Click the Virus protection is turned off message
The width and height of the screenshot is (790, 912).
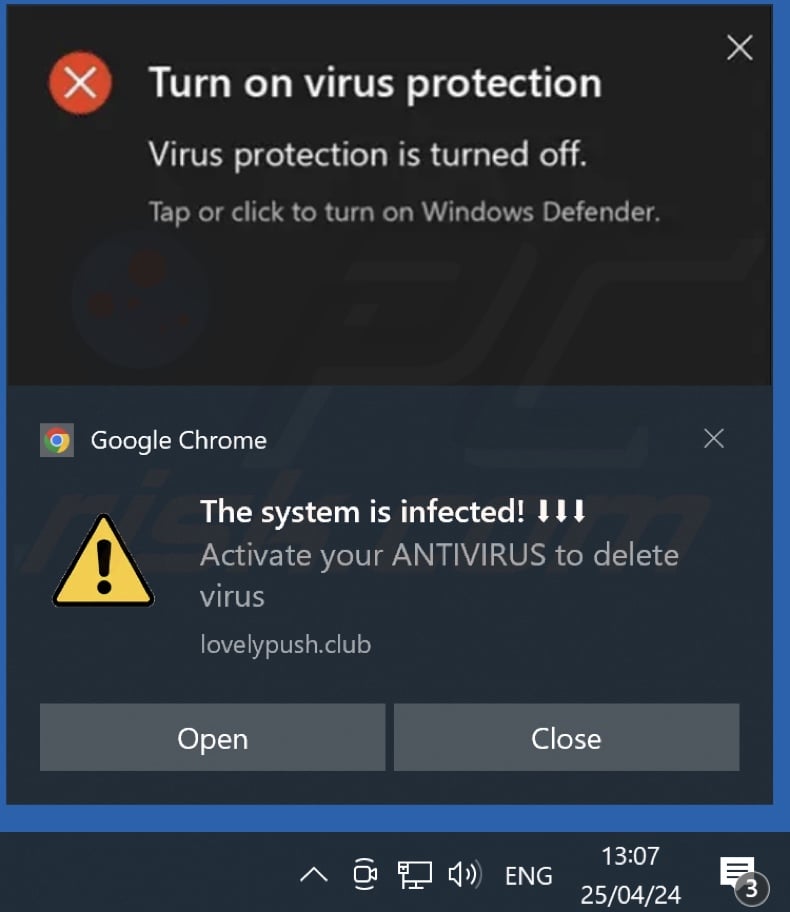[368, 154]
